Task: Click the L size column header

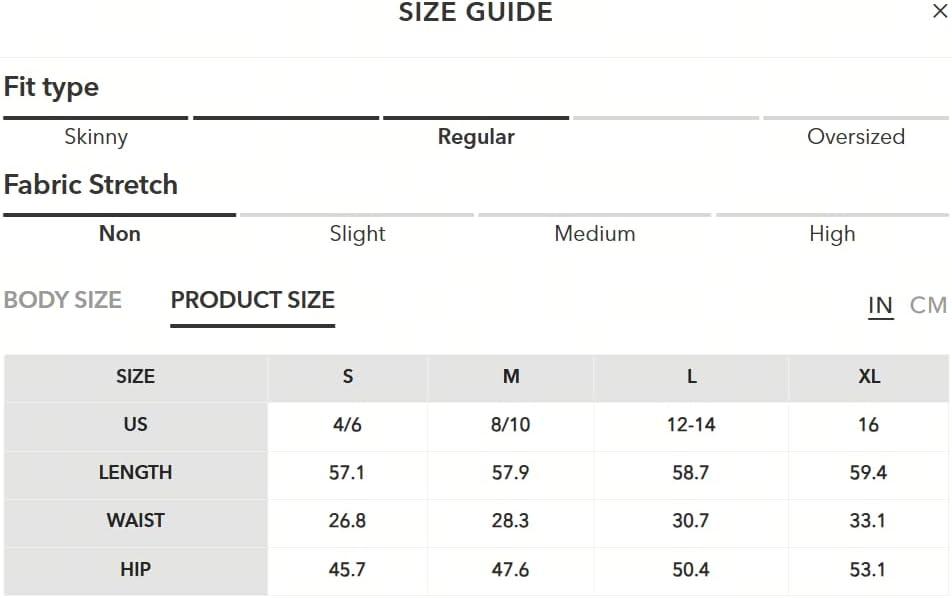Action: (x=691, y=377)
